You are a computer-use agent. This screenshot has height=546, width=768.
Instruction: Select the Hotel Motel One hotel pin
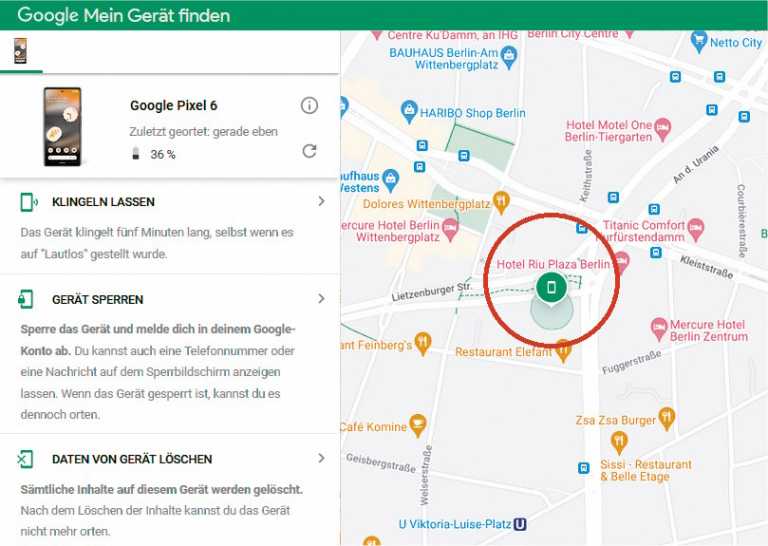pos(662,129)
